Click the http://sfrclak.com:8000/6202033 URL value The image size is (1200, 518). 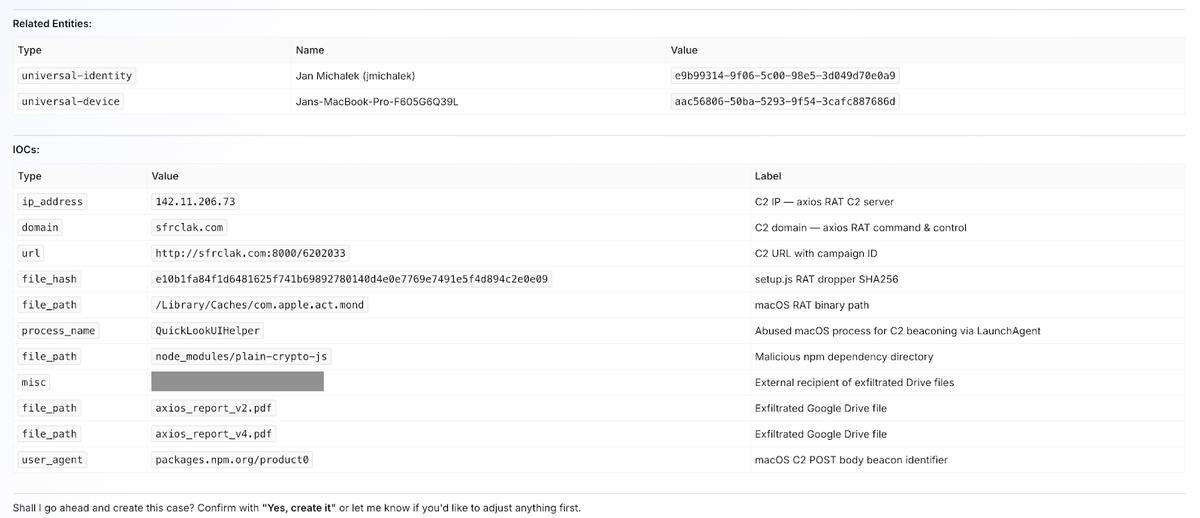coord(251,253)
